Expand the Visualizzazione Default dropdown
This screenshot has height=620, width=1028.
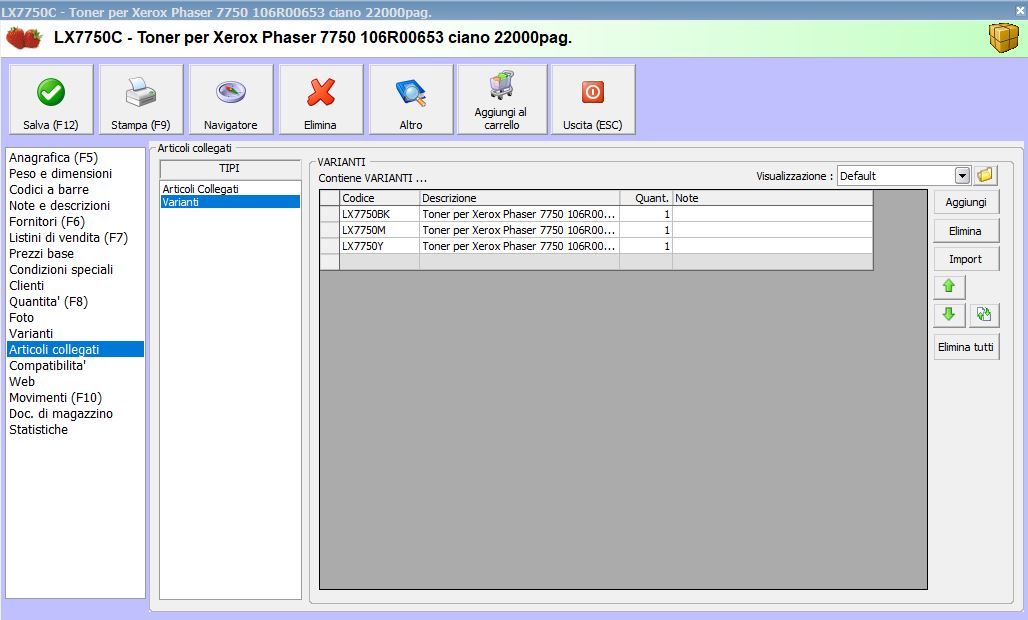pyautogui.click(x=962, y=176)
